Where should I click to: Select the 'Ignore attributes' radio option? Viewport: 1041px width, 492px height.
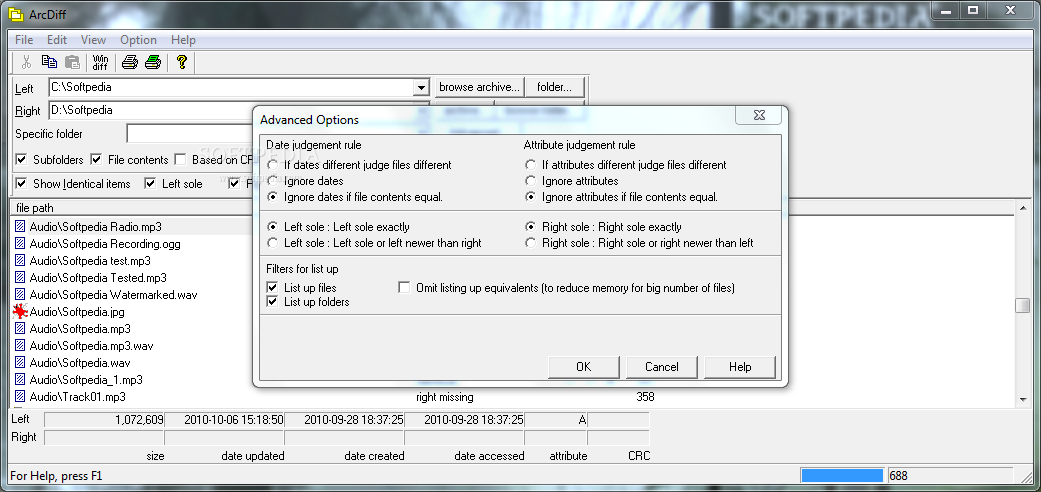[x=530, y=181]
